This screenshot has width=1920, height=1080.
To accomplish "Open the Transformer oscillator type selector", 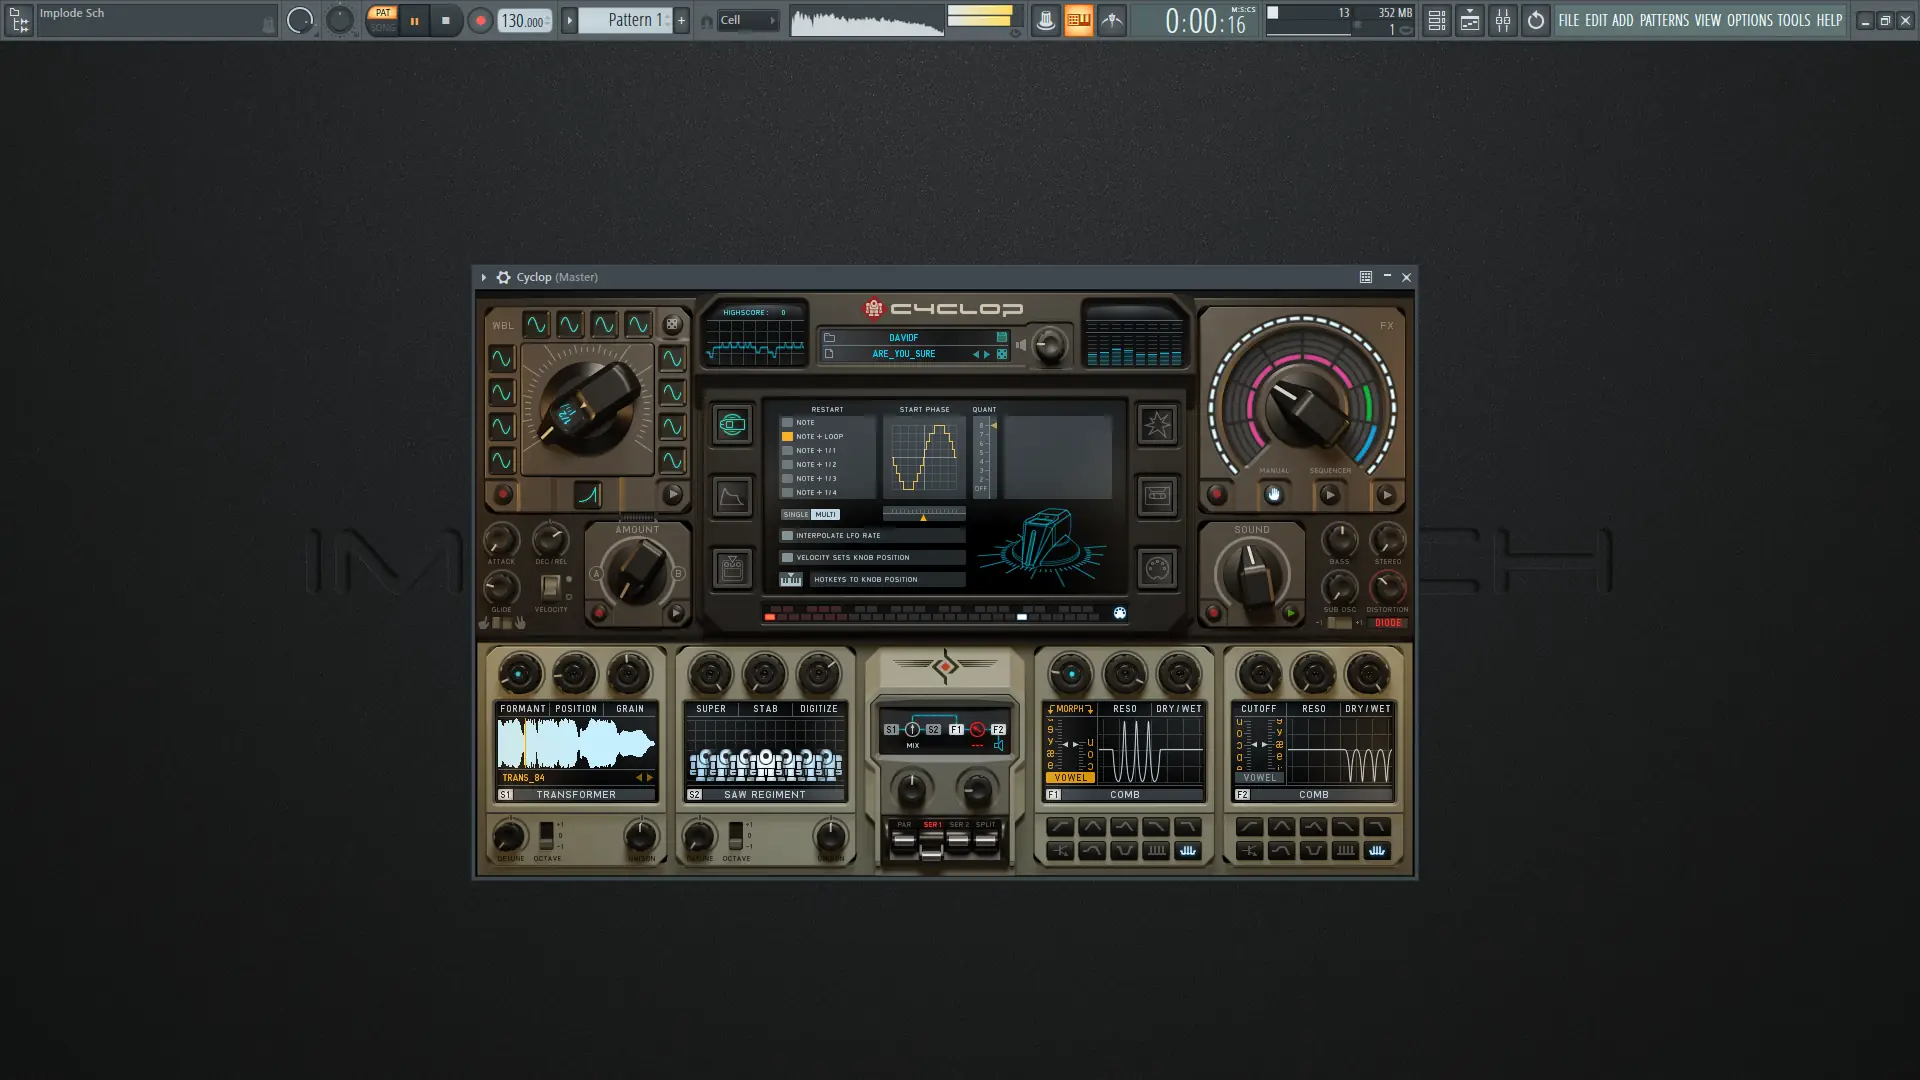I will (x=576, y=795).
